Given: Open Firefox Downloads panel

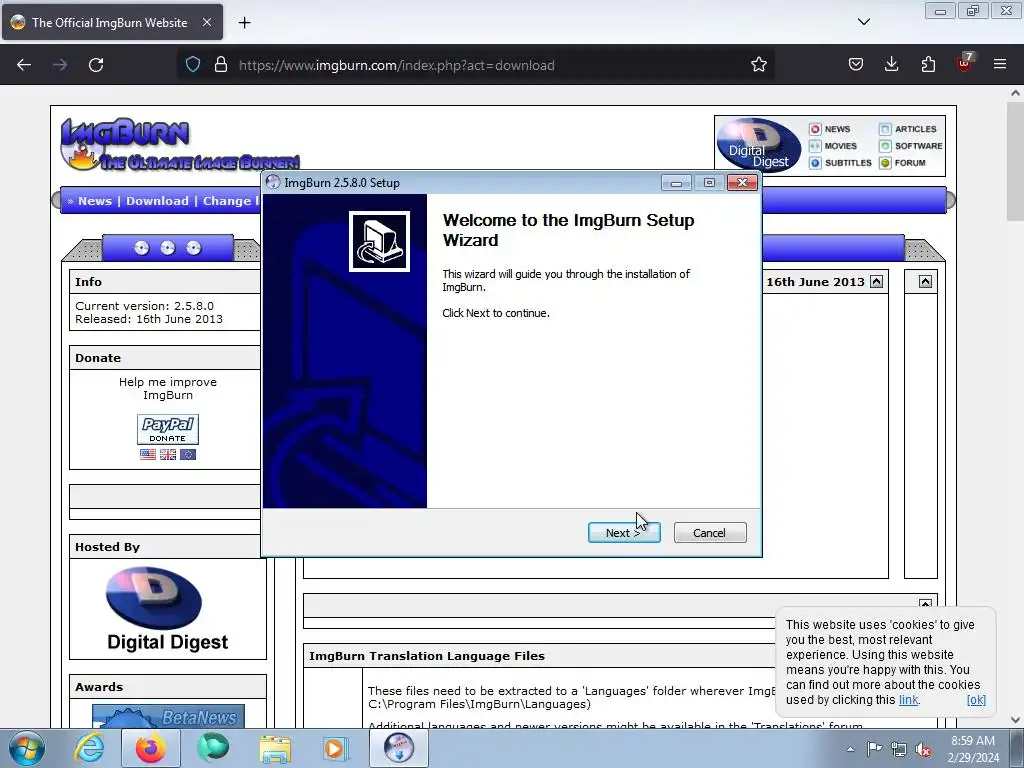Looking at the screenshot, I should coord(891,65).
